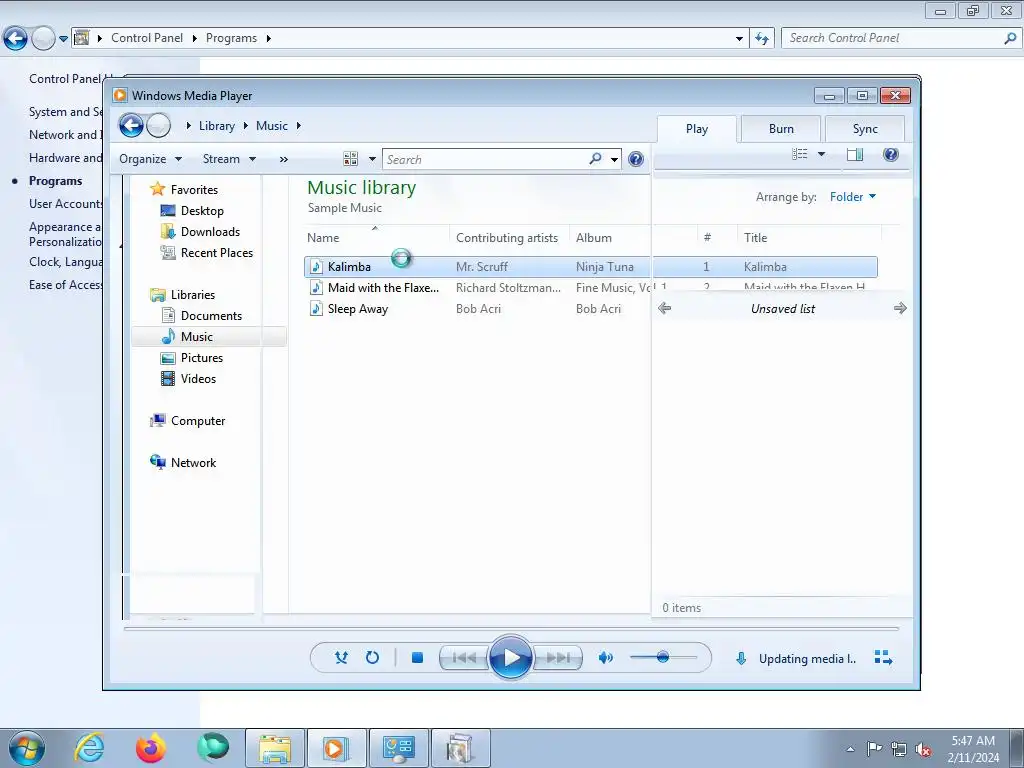Click the Unsaved list title
Screen dimensions: 1024x768
(782, 309)
